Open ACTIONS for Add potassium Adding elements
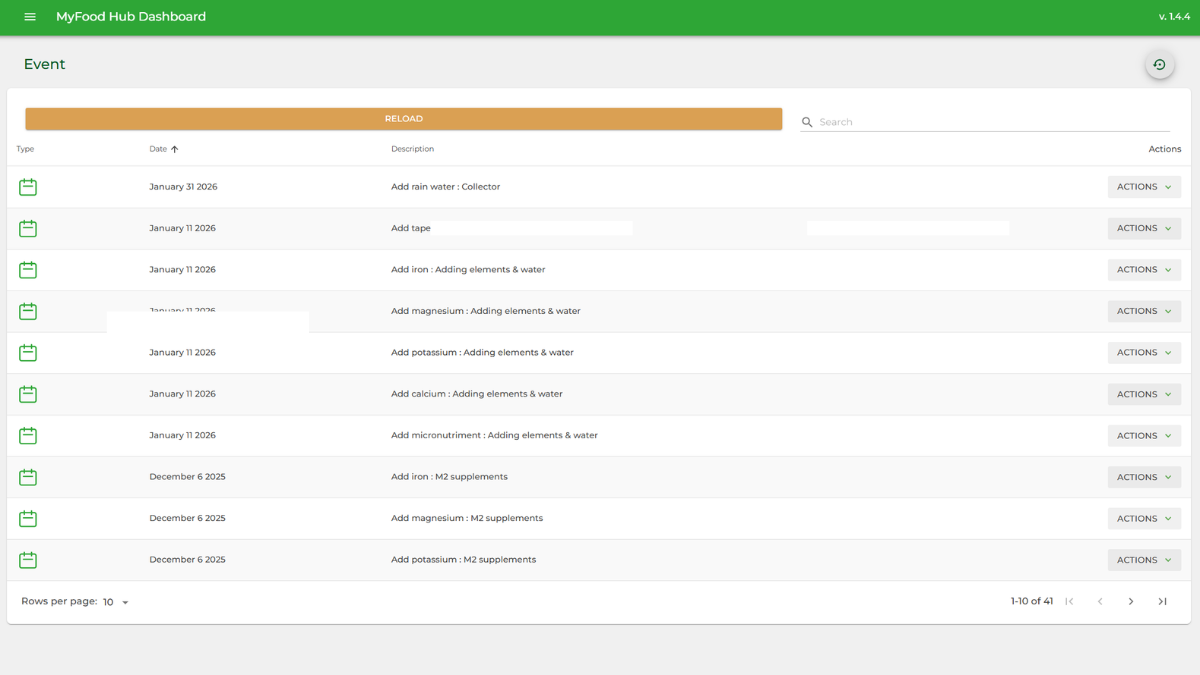Image resolution: width=1200 pixels, height=675 pixels. pyautogui.click(x=1144, y=353)
